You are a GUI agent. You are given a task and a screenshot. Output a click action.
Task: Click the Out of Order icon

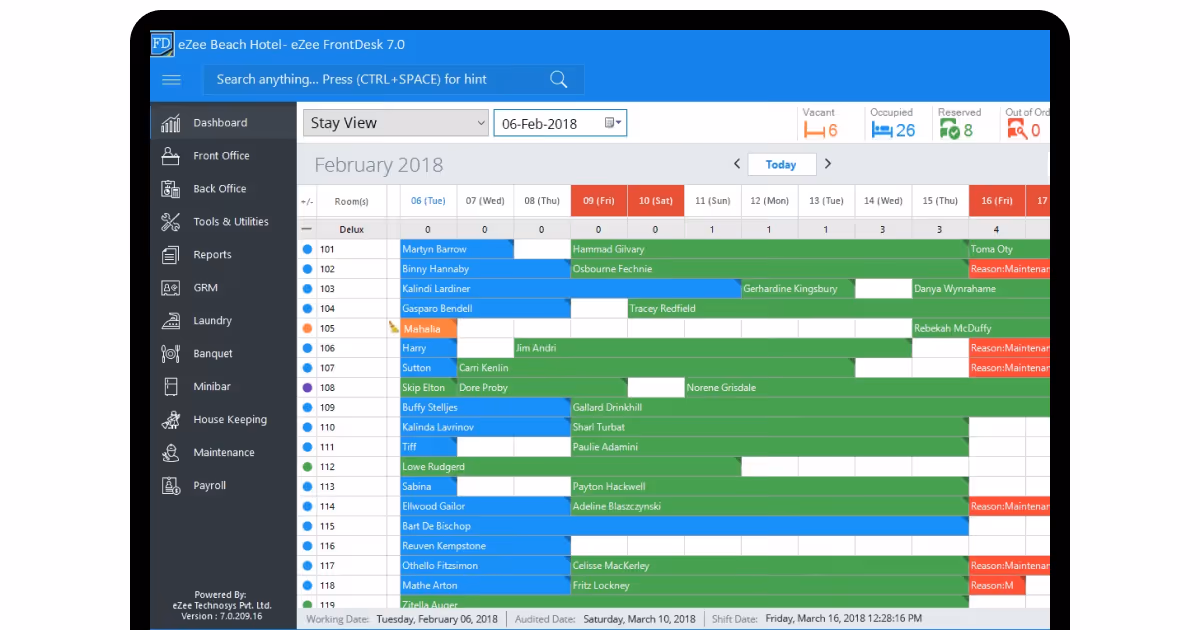1017,130
